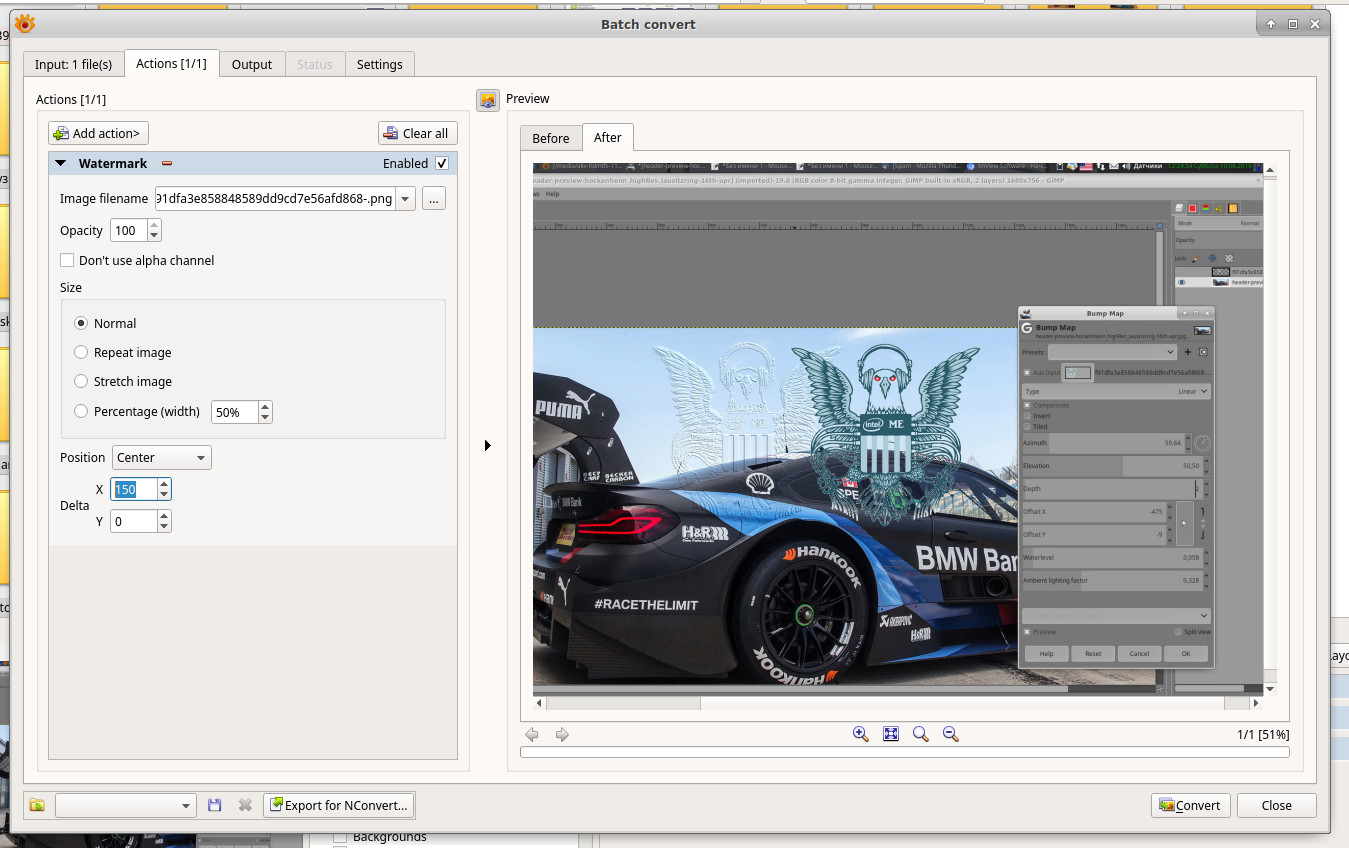Open the Position dropdown set to Center
Image resolution: width=1349 pixels, height=848 pixels.
(162, 458)
